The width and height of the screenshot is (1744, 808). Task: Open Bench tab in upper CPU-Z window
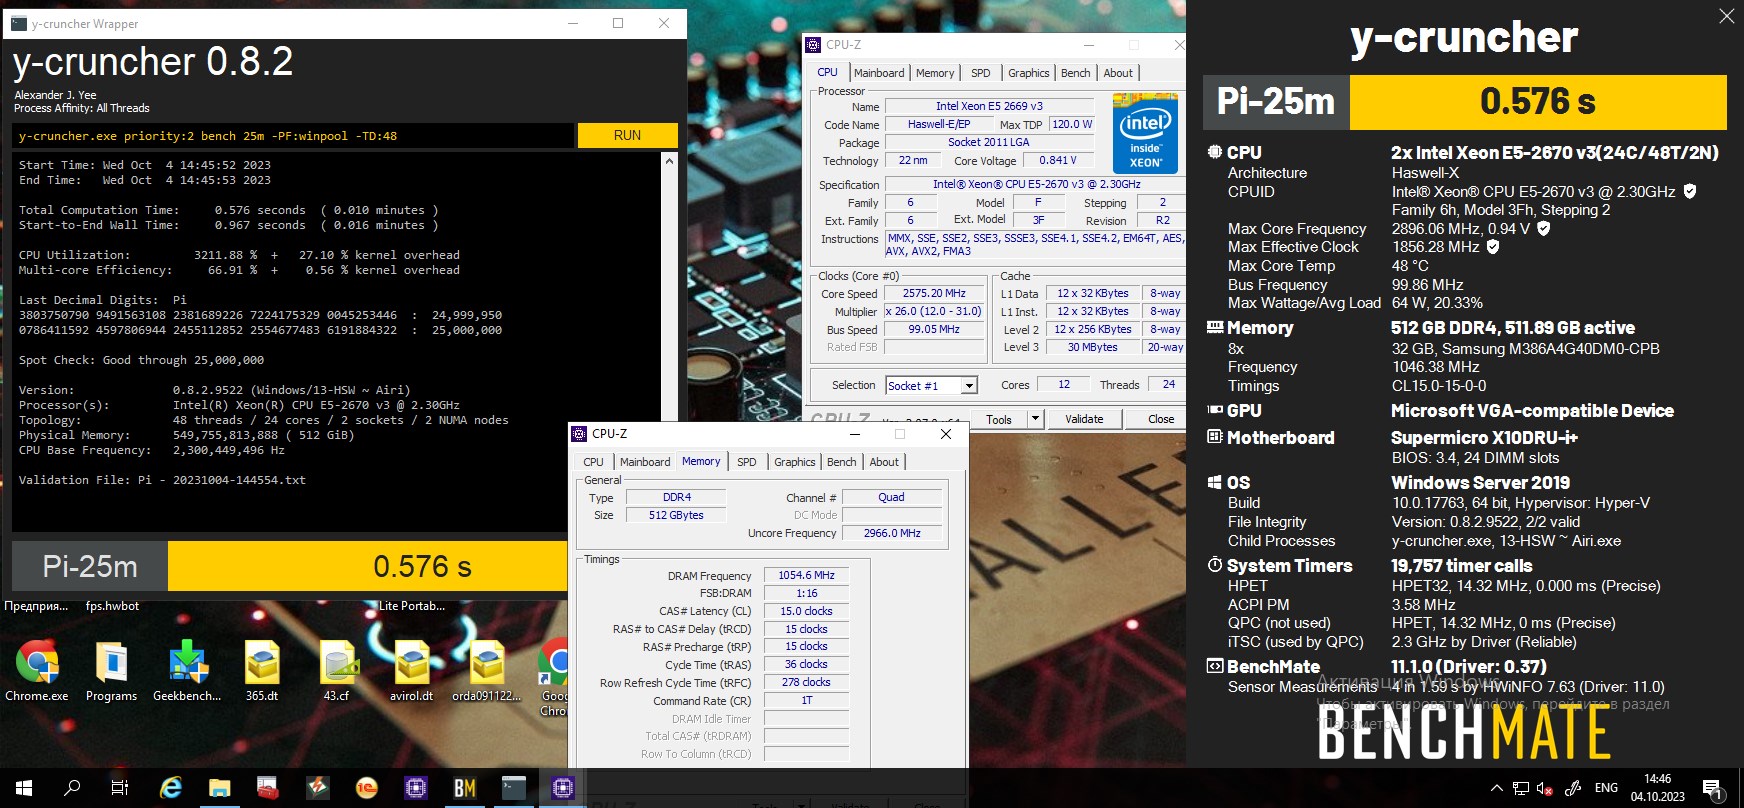1075,73
